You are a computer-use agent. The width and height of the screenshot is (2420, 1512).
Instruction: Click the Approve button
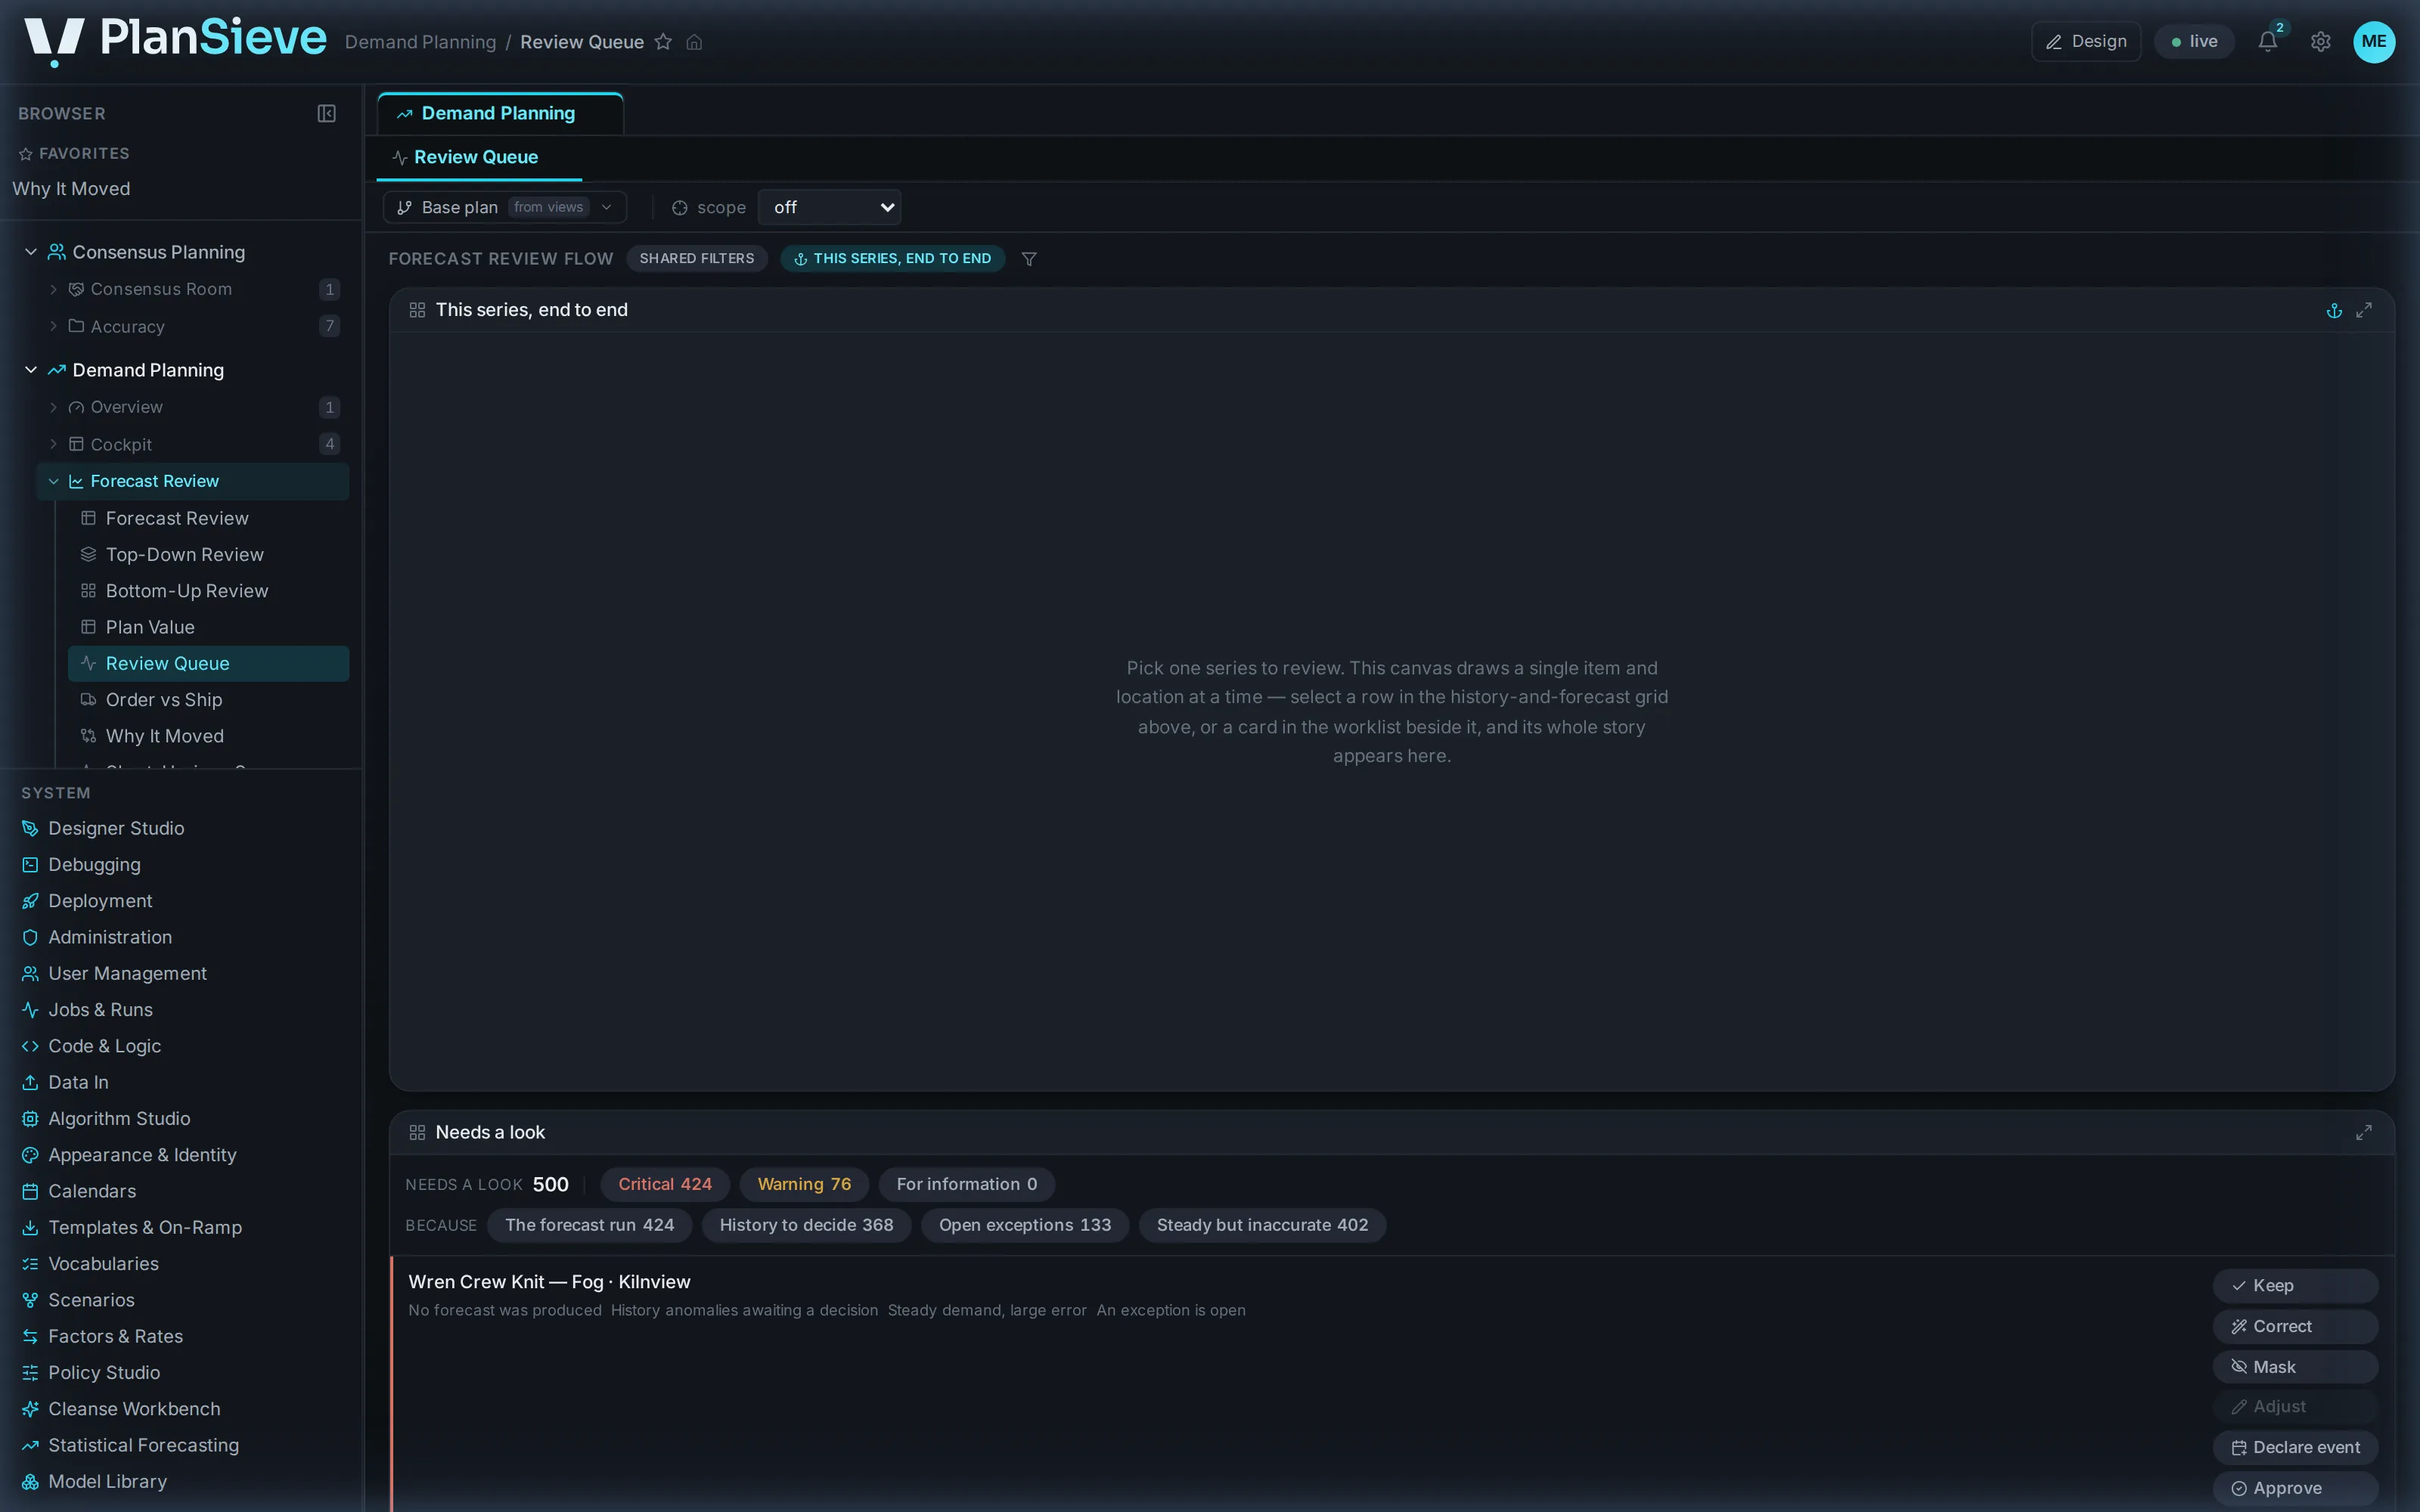pyautogui.click(x=2295, y=1488)
